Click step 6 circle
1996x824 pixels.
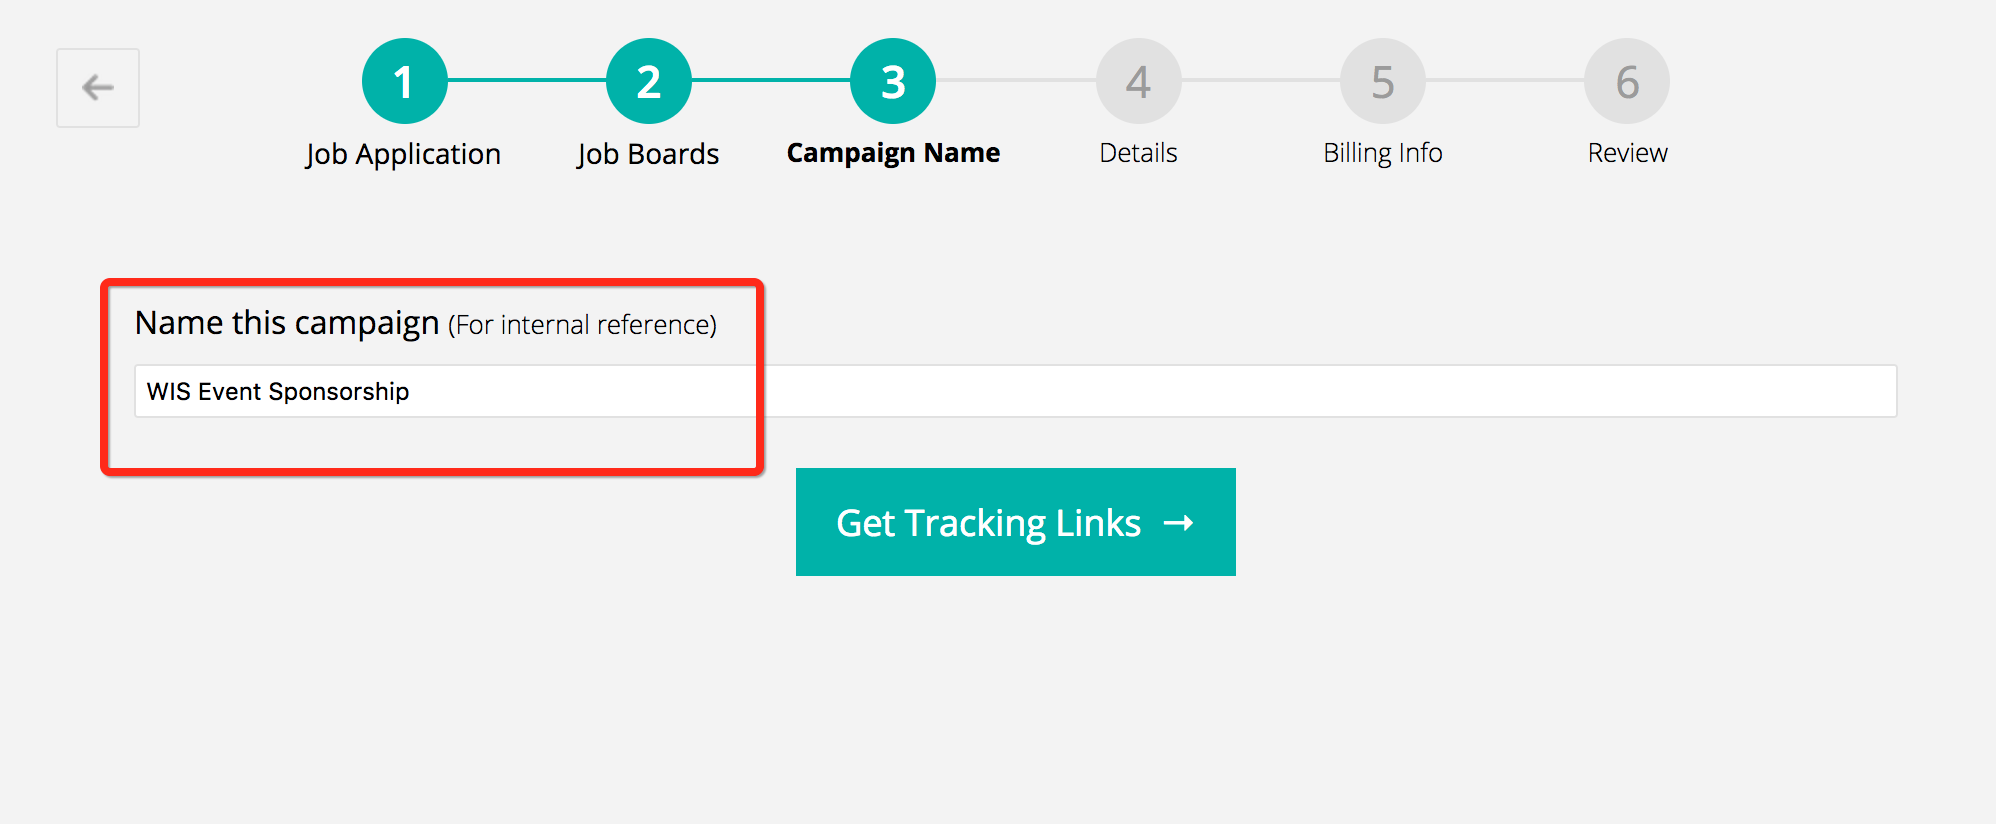1627,81
